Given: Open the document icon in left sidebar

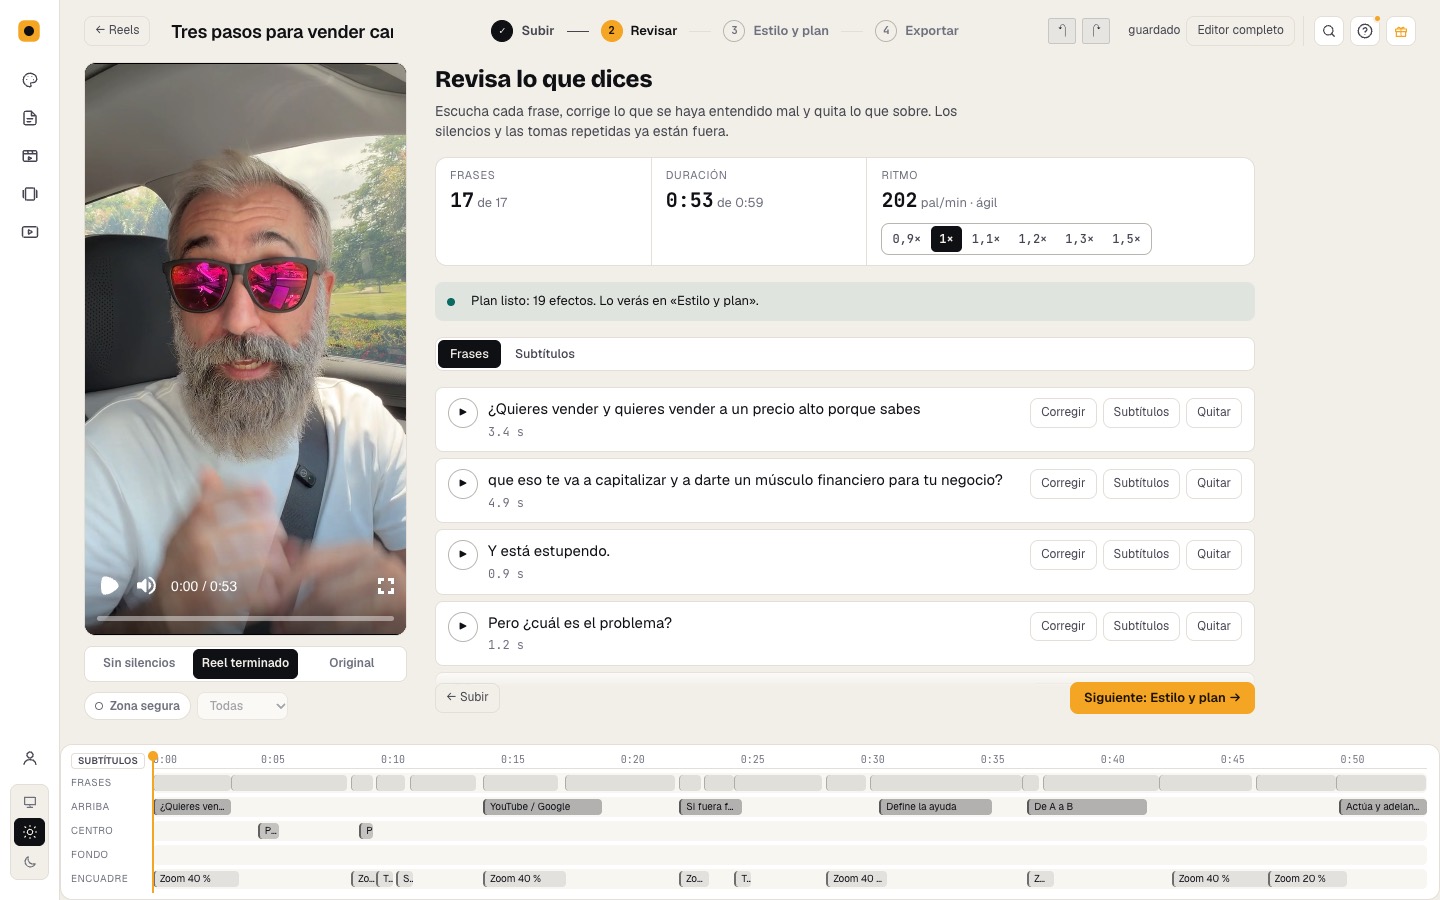Looking at the screenshot, I should (x=30, y=118).
